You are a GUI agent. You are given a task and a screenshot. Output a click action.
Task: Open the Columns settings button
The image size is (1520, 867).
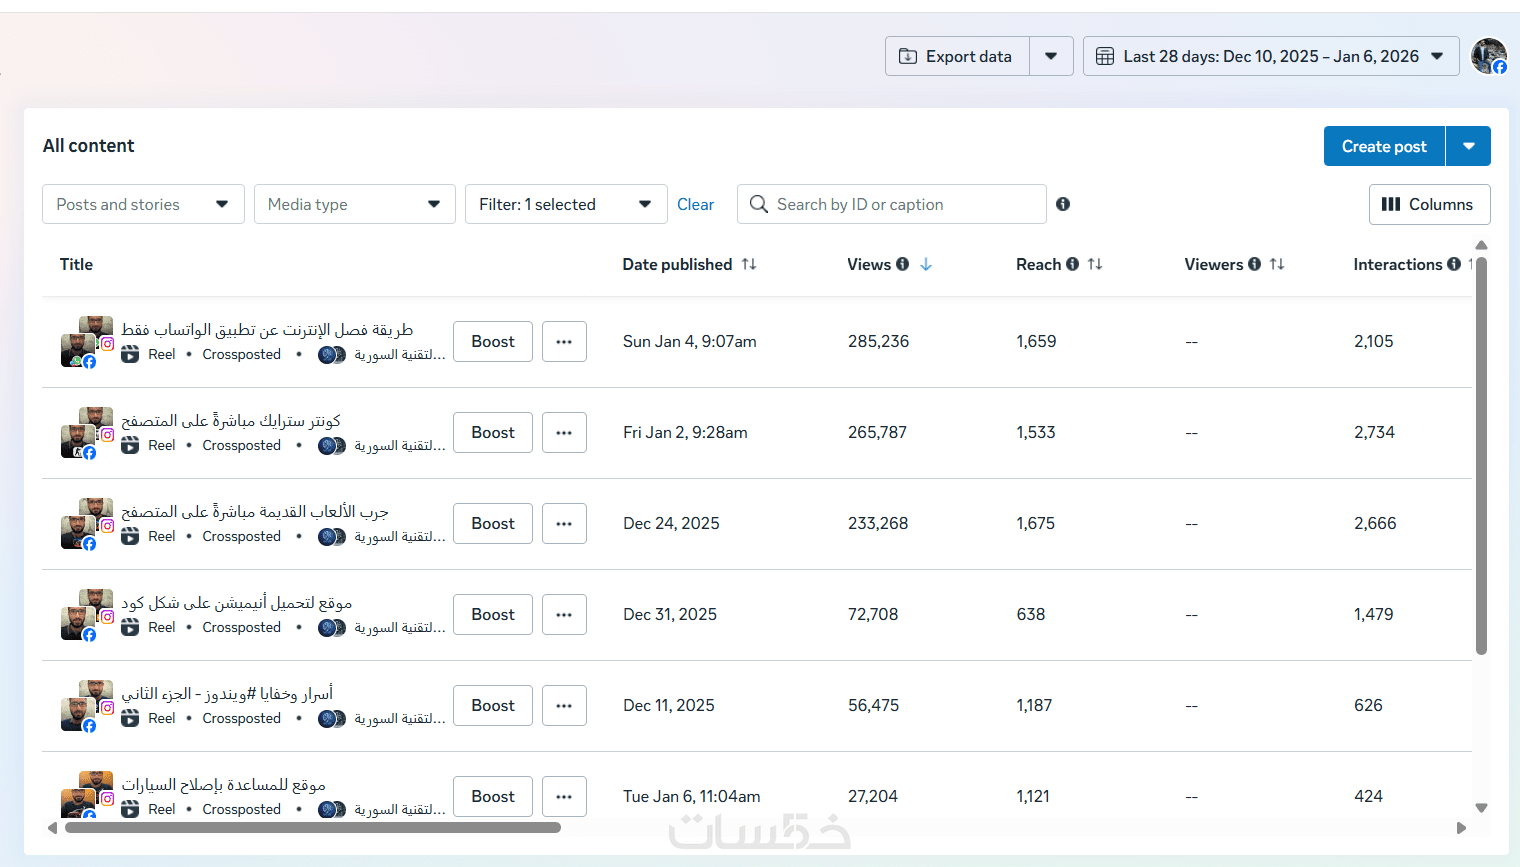pos(1429,204)
